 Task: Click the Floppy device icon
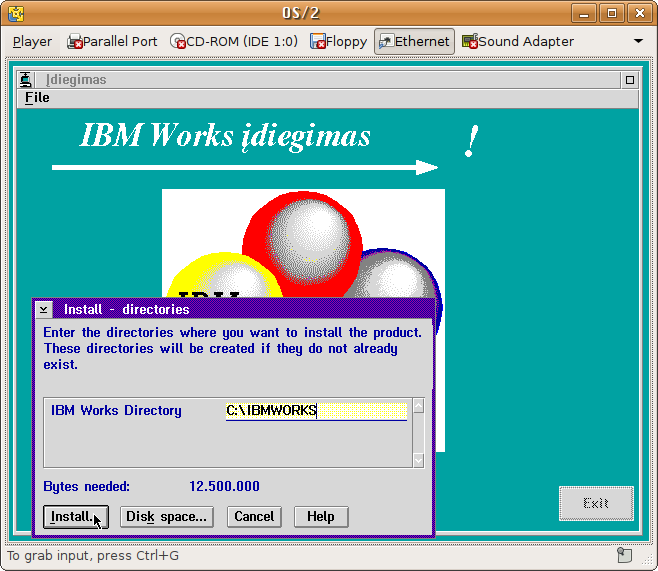[318, 42]
